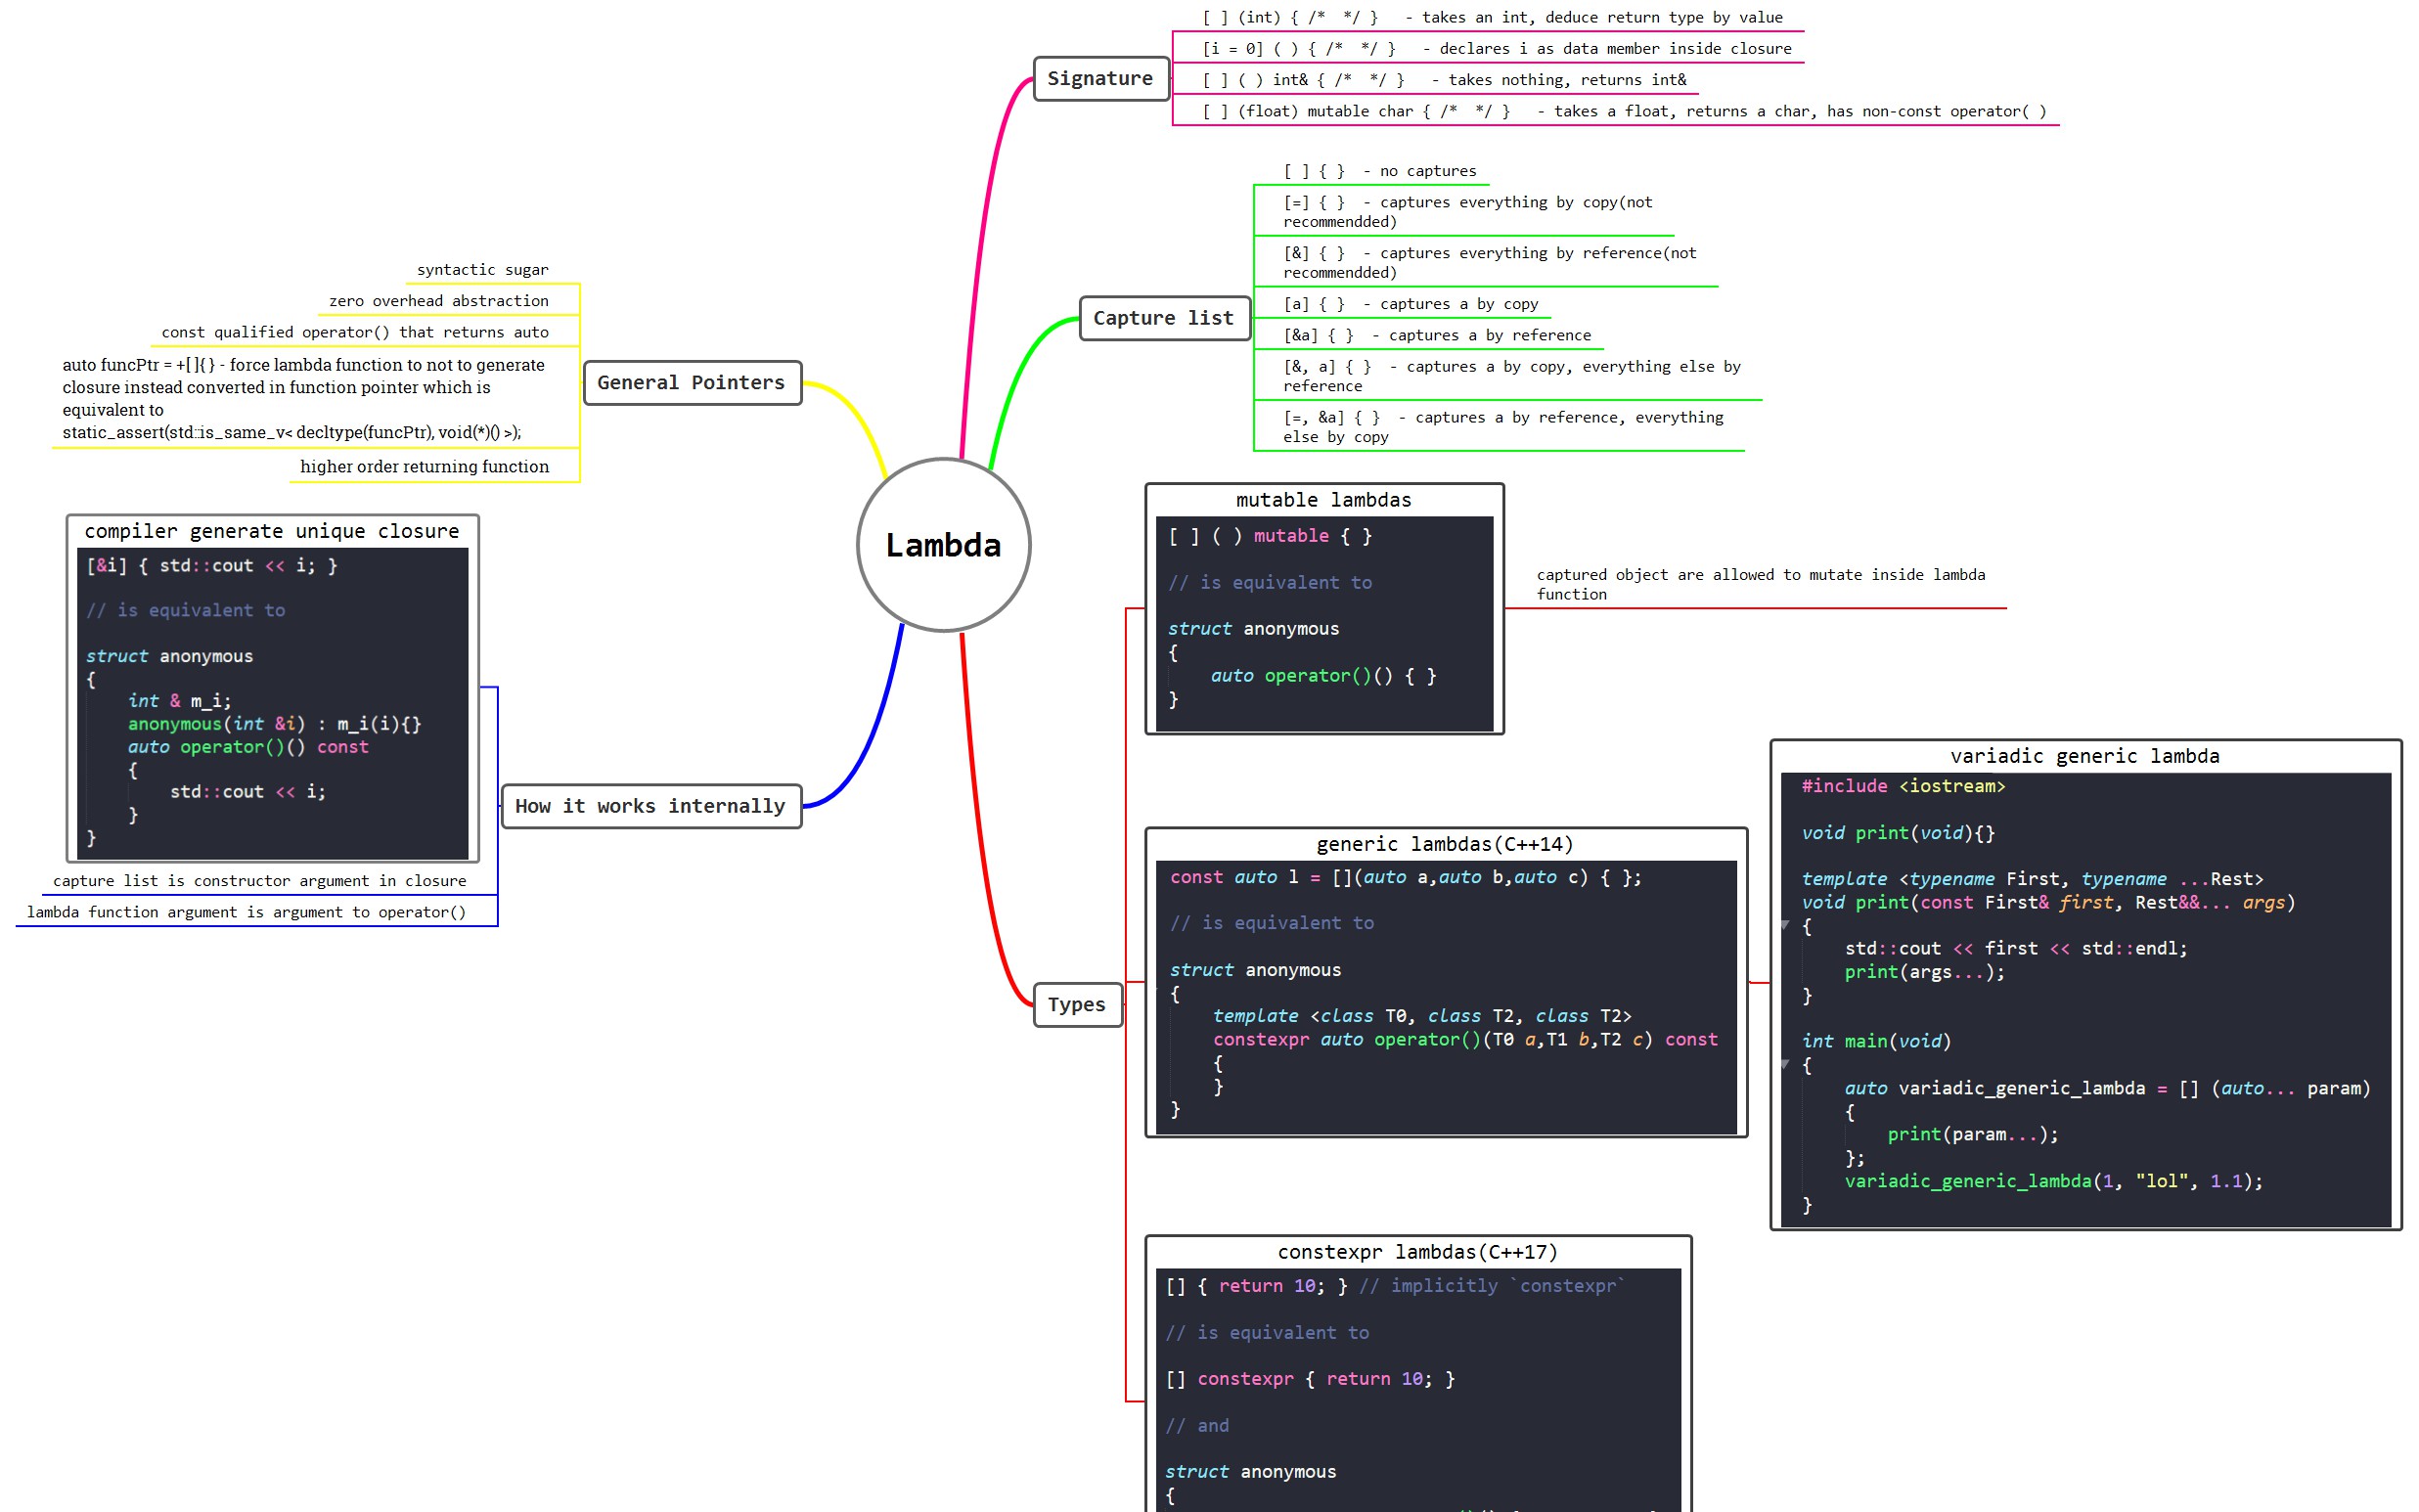Click the zero overhead abstraction node
This screenshot has width=2419, height=1512.
tap(438, 300)
